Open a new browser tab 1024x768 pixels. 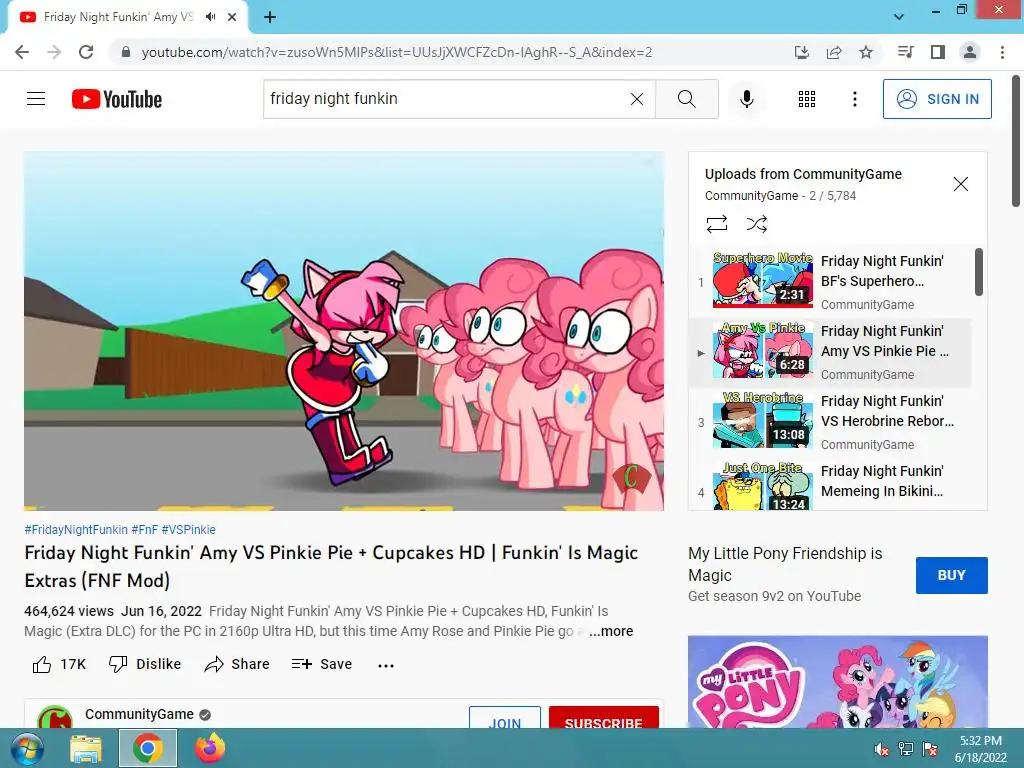point(270,17)
